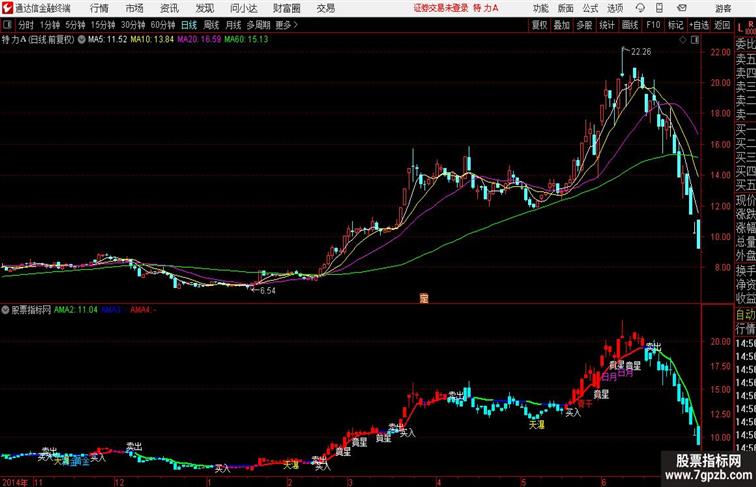Click the 股票指标网 indicator name

(x=31, y=310)
